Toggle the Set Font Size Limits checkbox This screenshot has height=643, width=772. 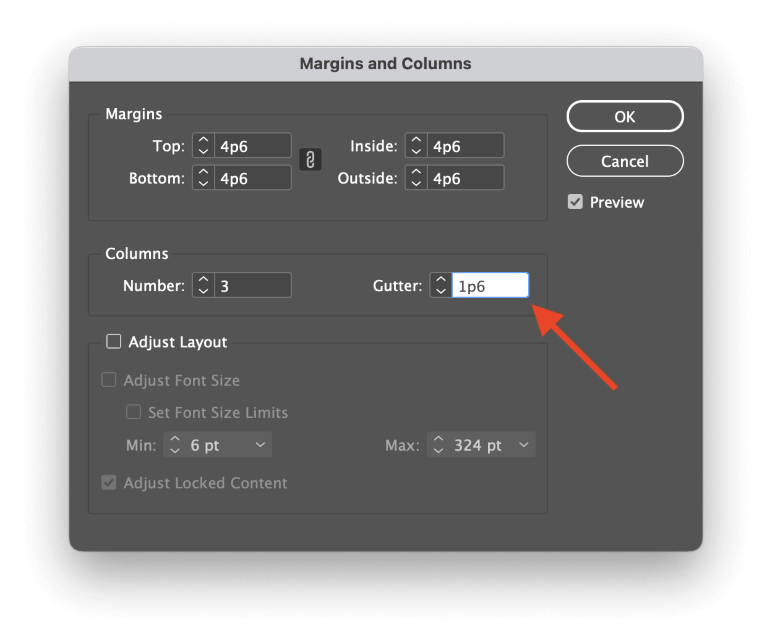(x=133, y=412)
